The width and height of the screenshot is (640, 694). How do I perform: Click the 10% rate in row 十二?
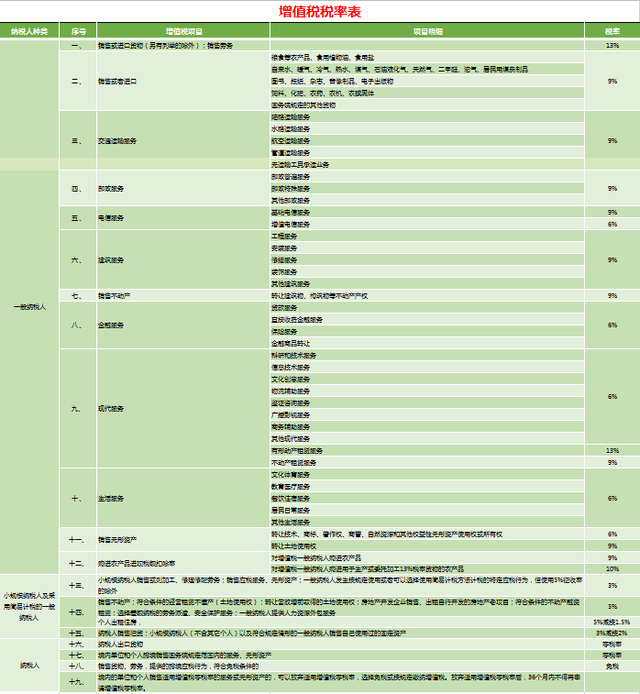[613, 569]
